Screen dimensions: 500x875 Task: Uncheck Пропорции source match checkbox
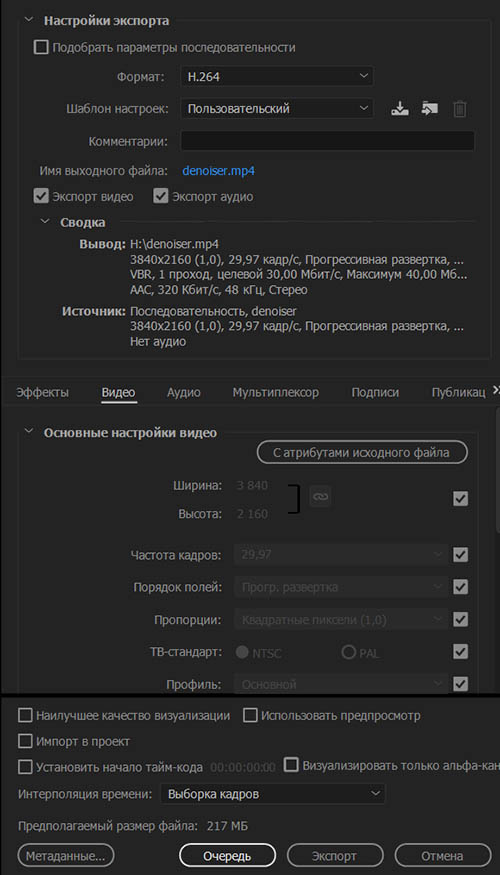point(460,619)
